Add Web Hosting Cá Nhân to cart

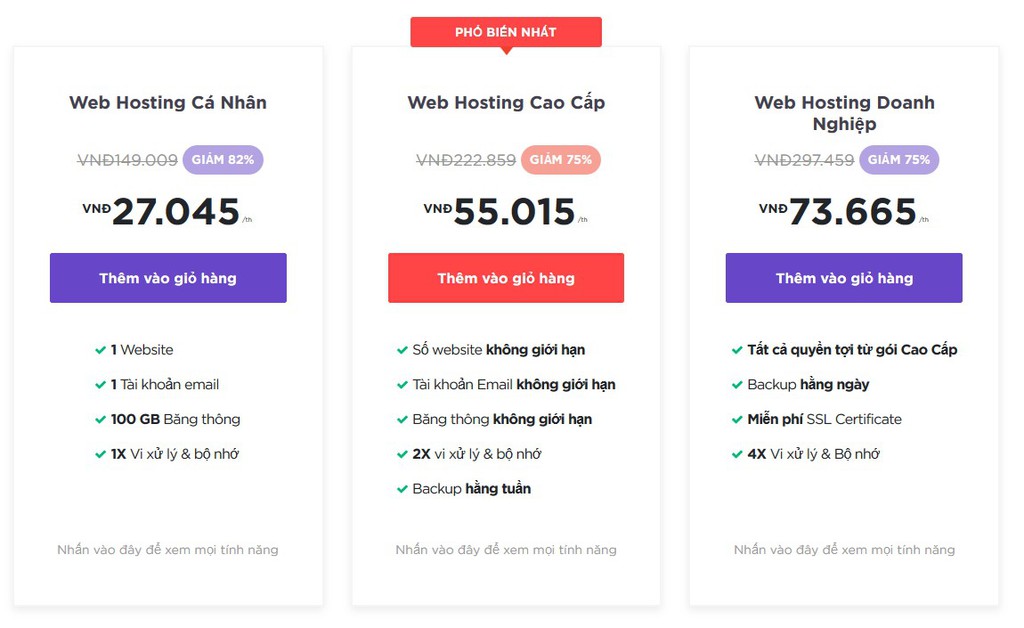168,278
